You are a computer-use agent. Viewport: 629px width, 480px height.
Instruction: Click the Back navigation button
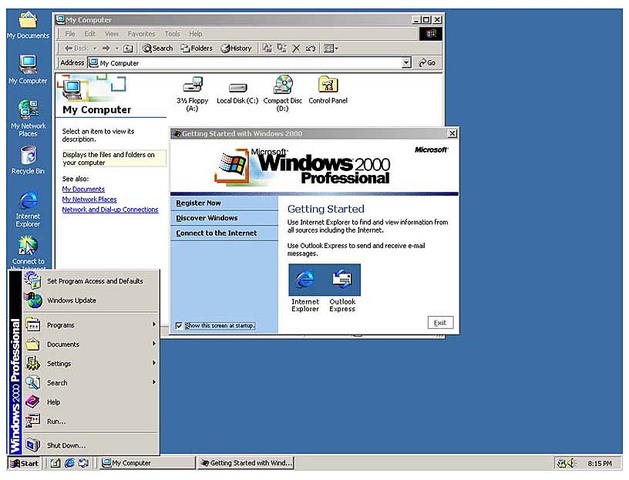click(x=76, y=49)
